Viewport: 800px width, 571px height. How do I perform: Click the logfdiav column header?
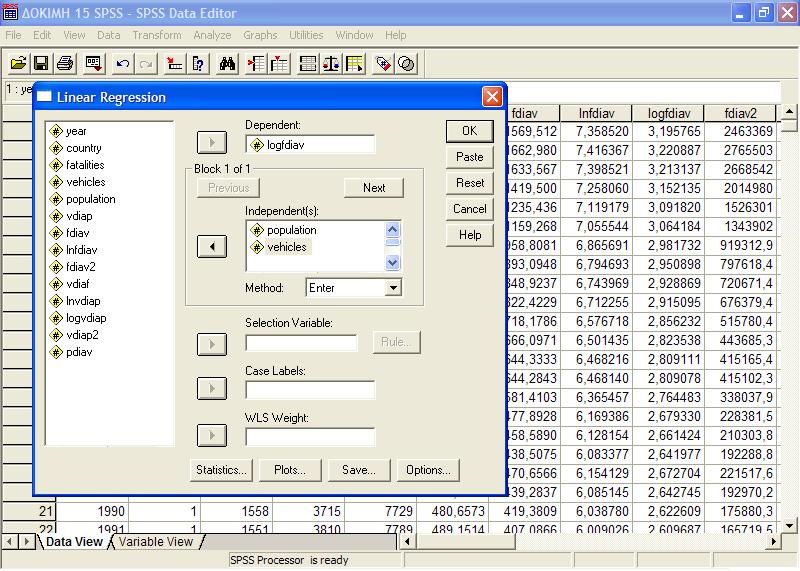(668, 113)
